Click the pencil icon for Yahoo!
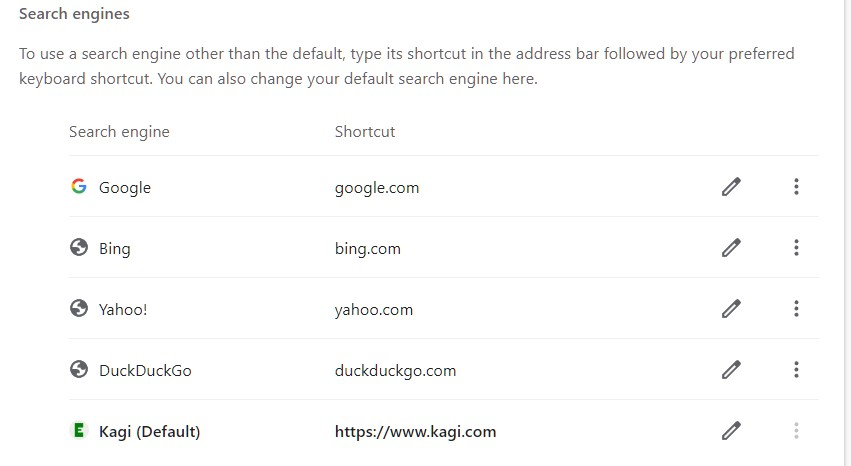 (731, 309)
